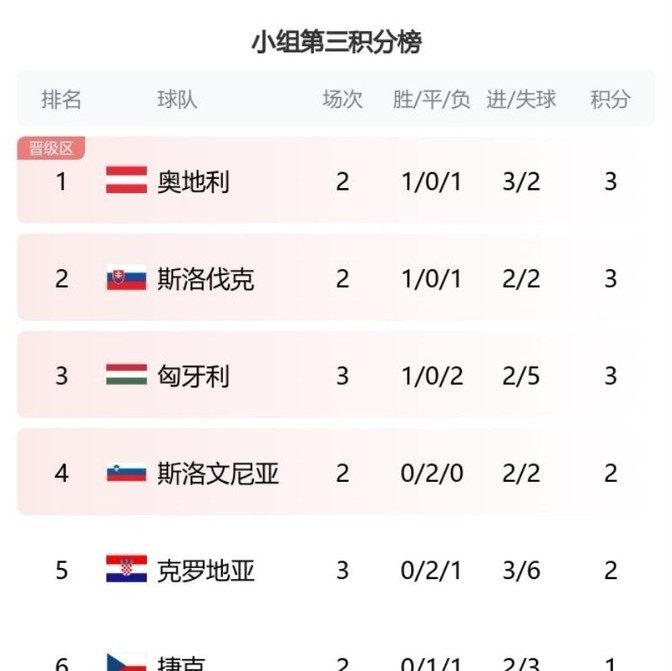Click the 进/失球 column header

click(x=521, y=99)
